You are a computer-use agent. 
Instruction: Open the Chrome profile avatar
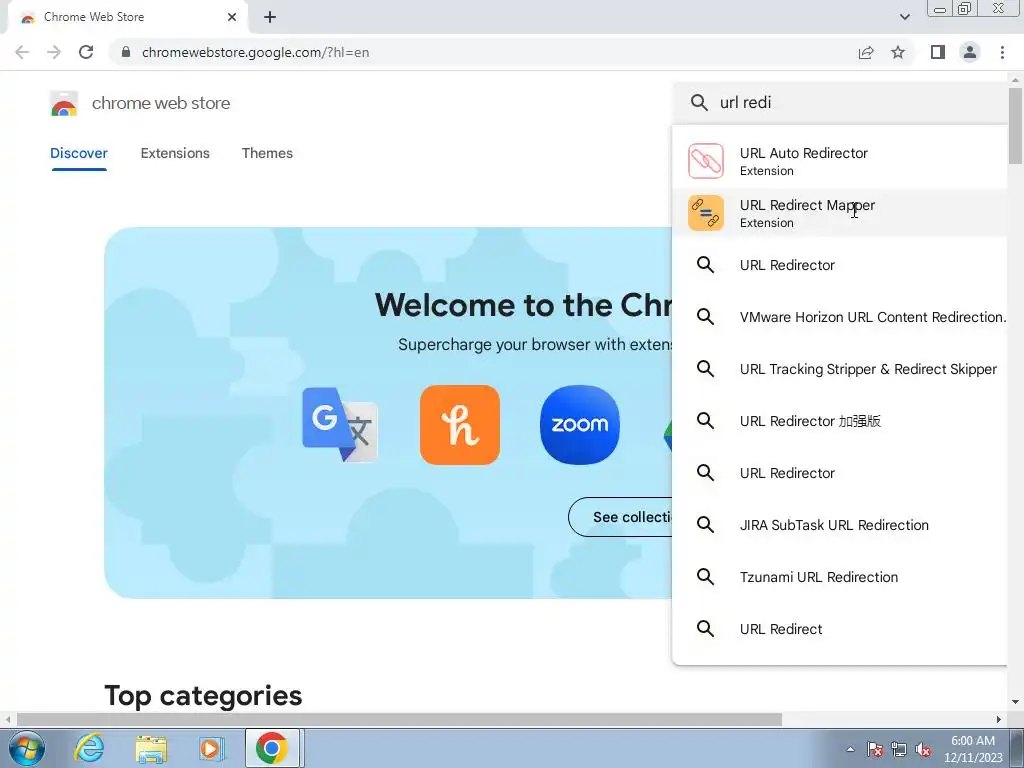point(970,52)
